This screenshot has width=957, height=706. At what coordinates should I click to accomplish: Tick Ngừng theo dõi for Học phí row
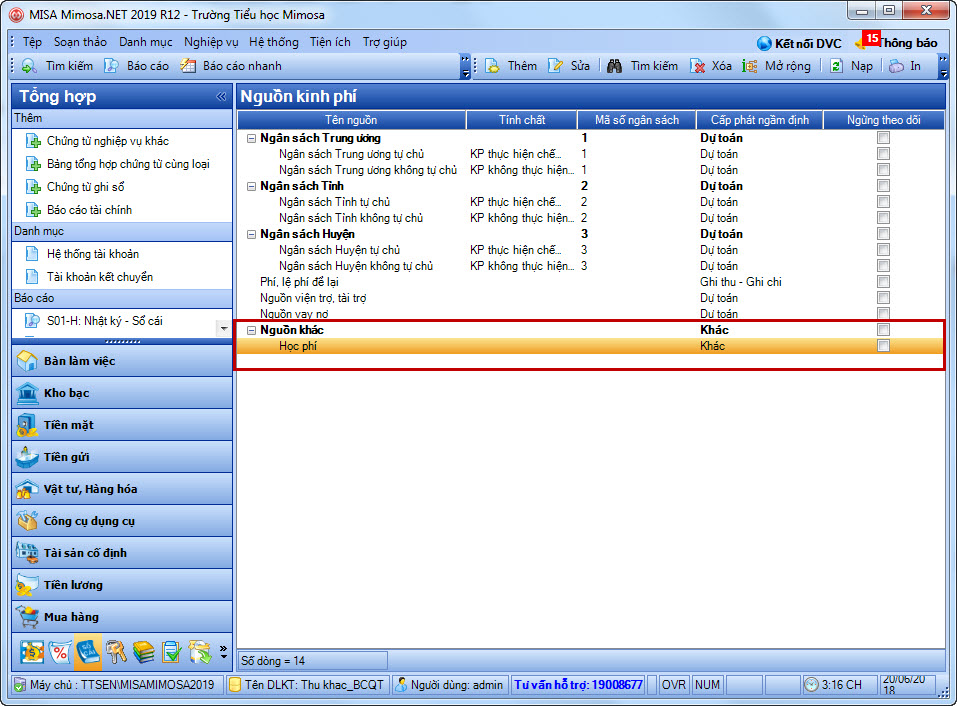coord(883,346)
